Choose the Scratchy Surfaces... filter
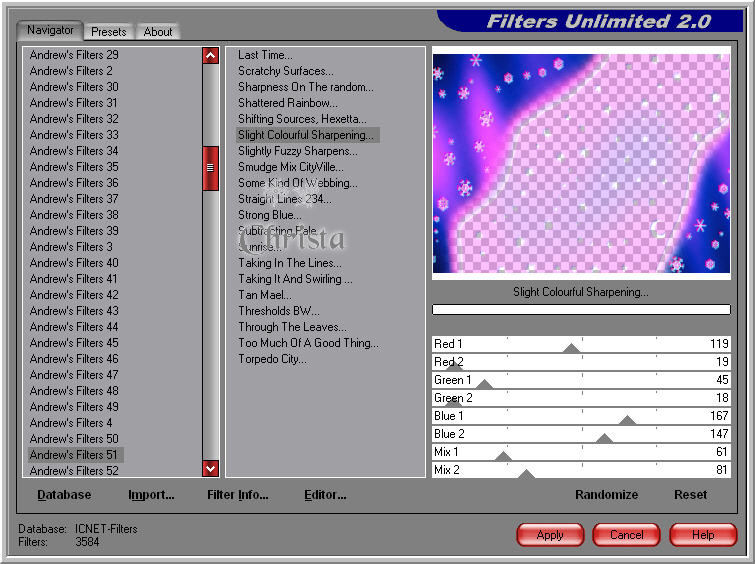Screen dimensions: 755x564 click(x=286, y=71)
